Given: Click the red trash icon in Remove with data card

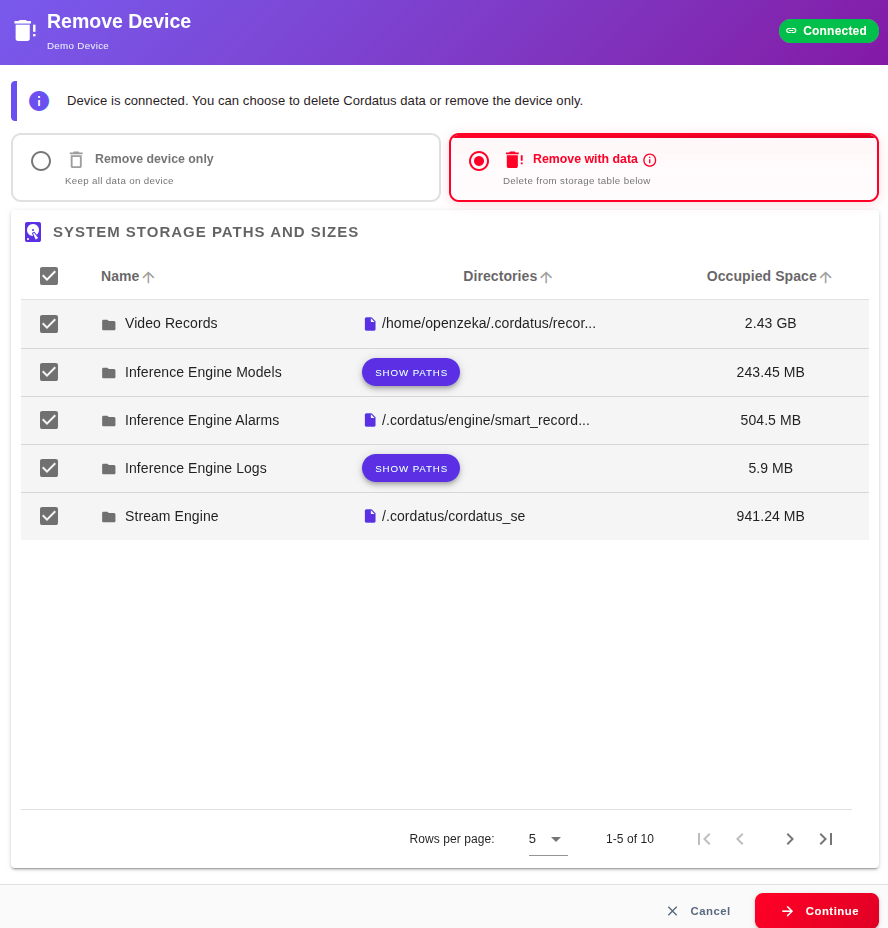Looking at the screenshot, I should pyautogui.click(x=513, y=158).
